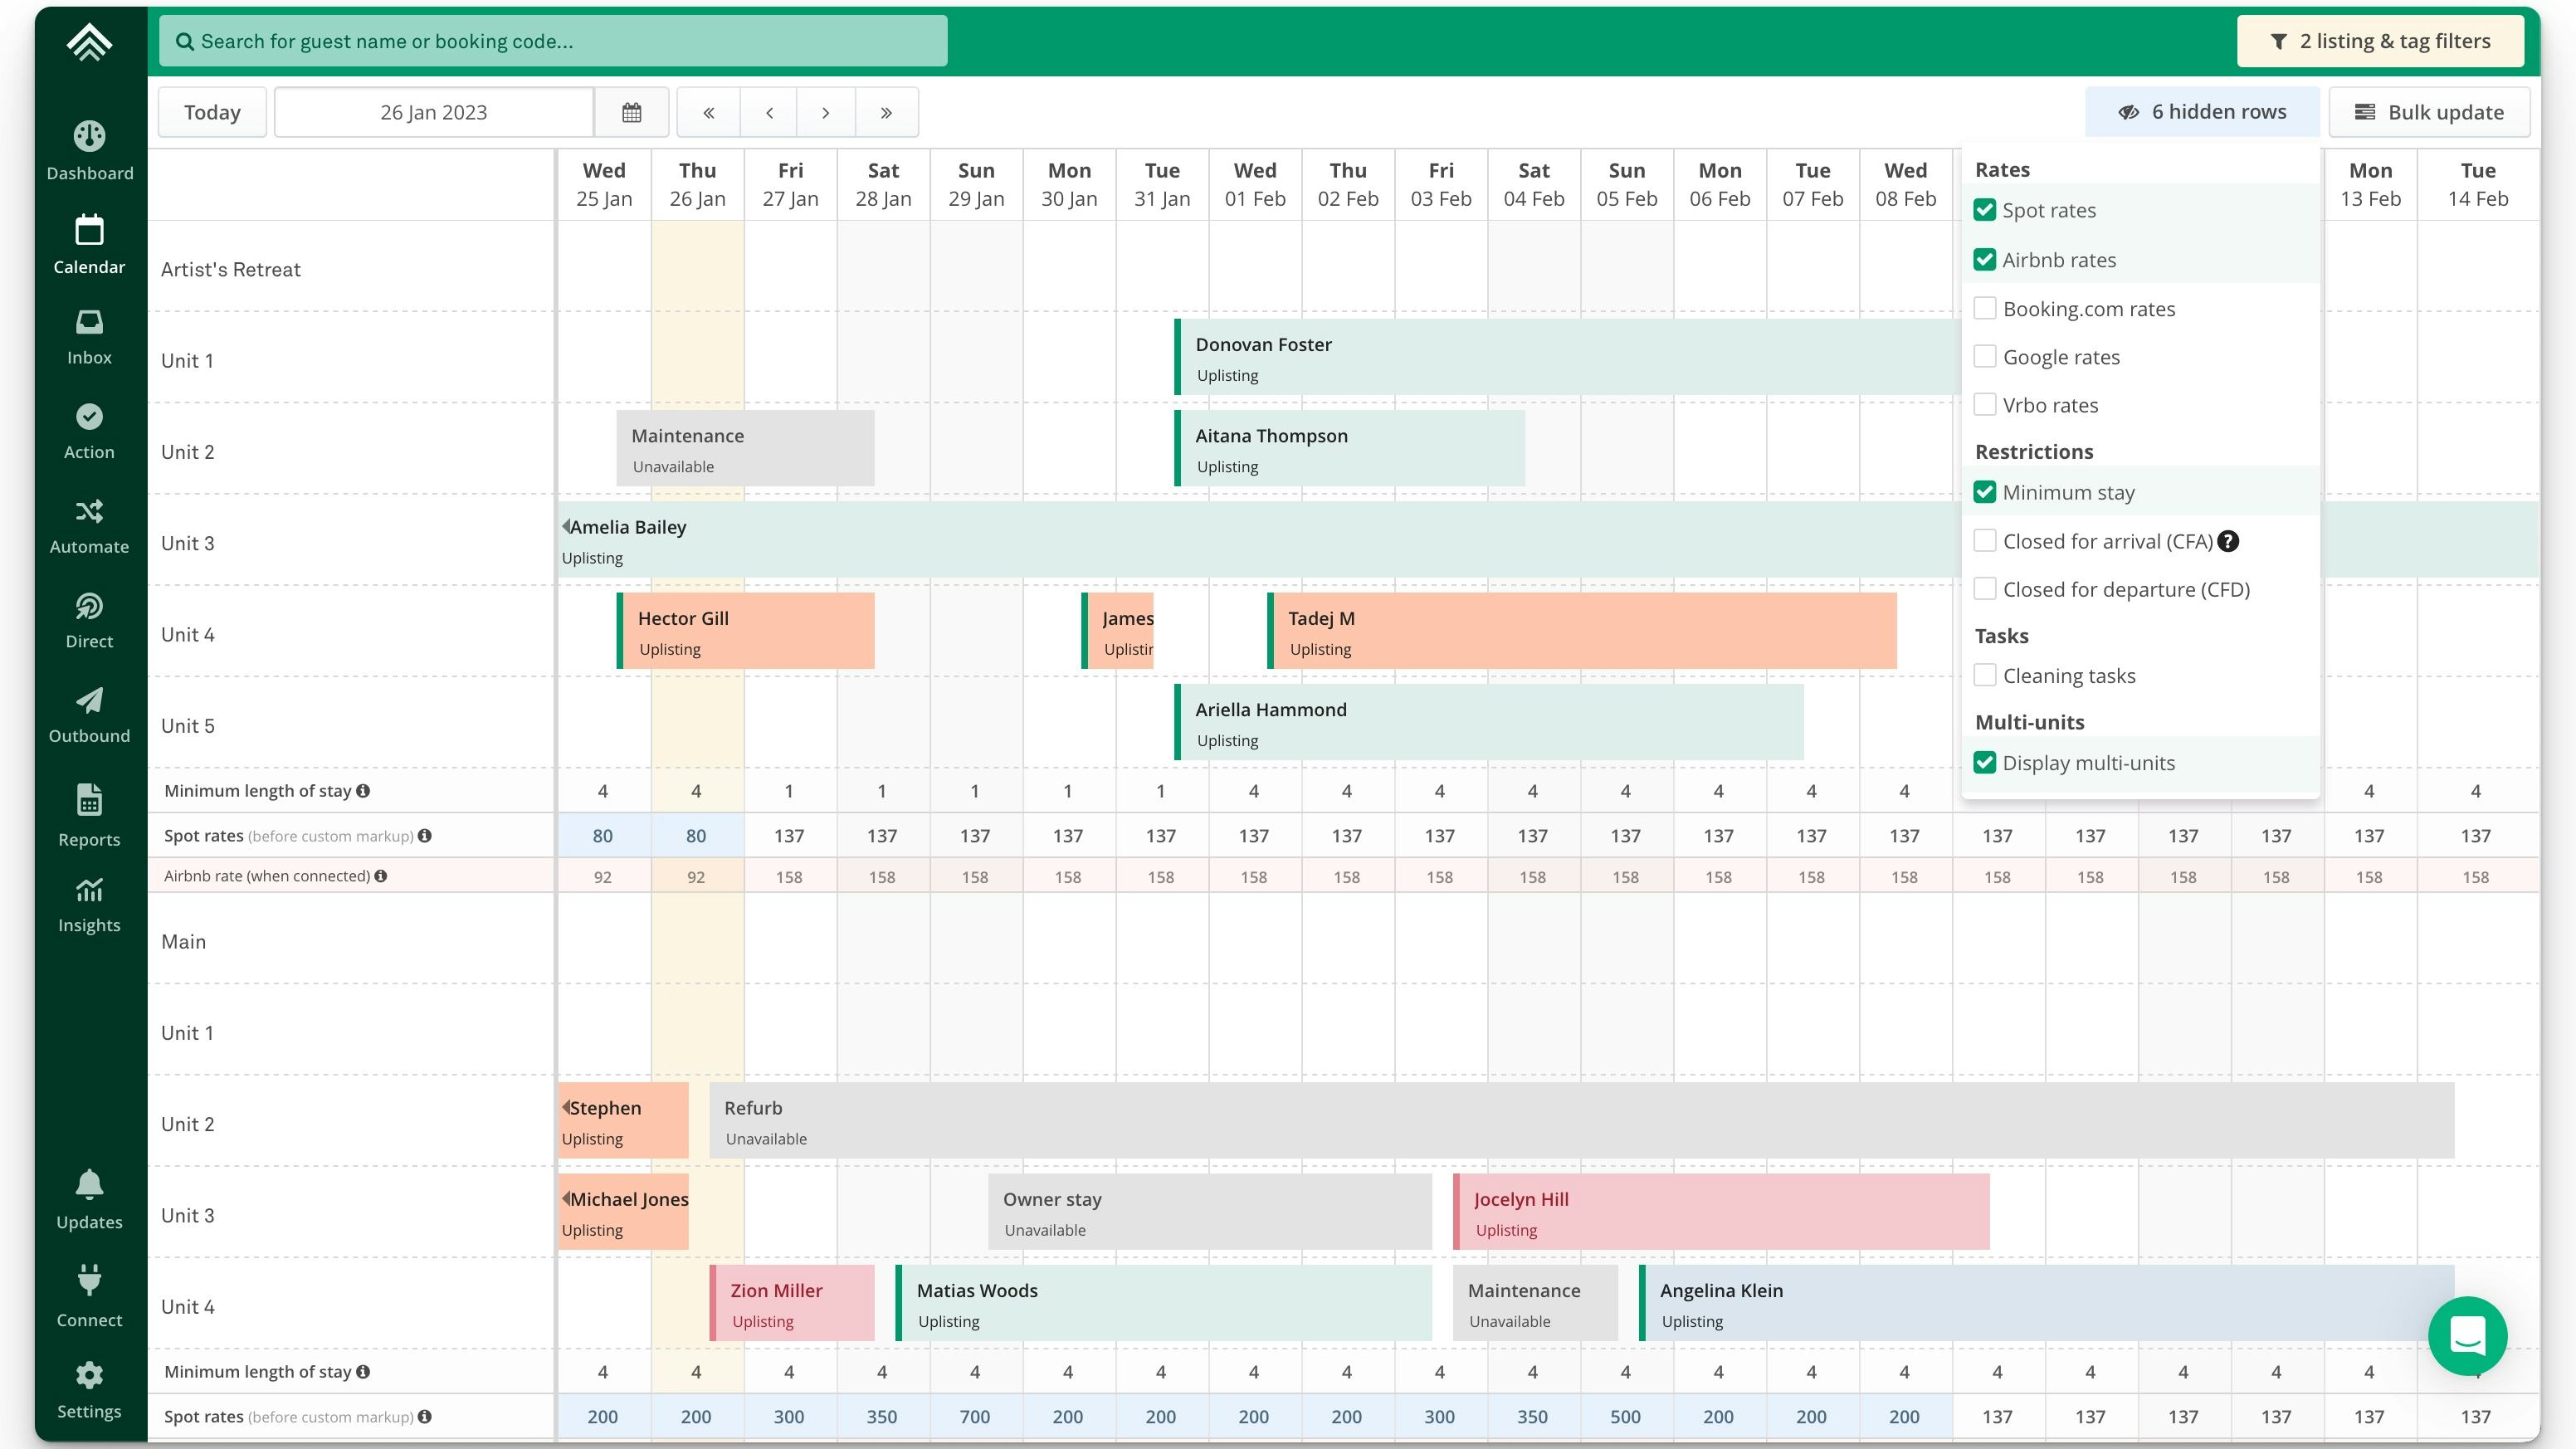Viewport: 2576px width, 1449px height.
Task: Enable Booking.com rates display
Action: pyautogui.click(x=1985, y=308)
